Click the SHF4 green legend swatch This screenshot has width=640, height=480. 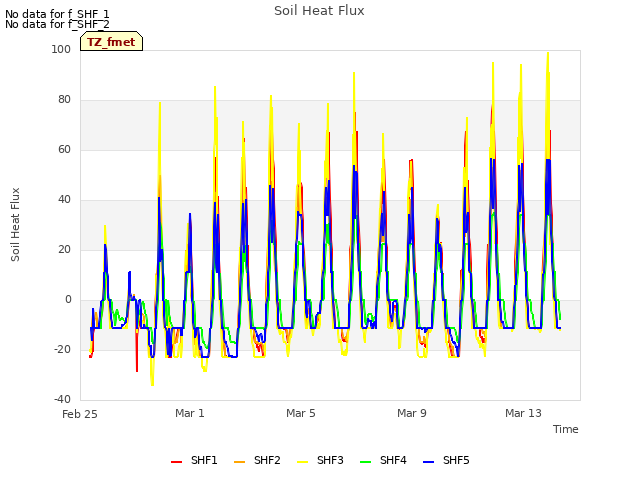366,462
